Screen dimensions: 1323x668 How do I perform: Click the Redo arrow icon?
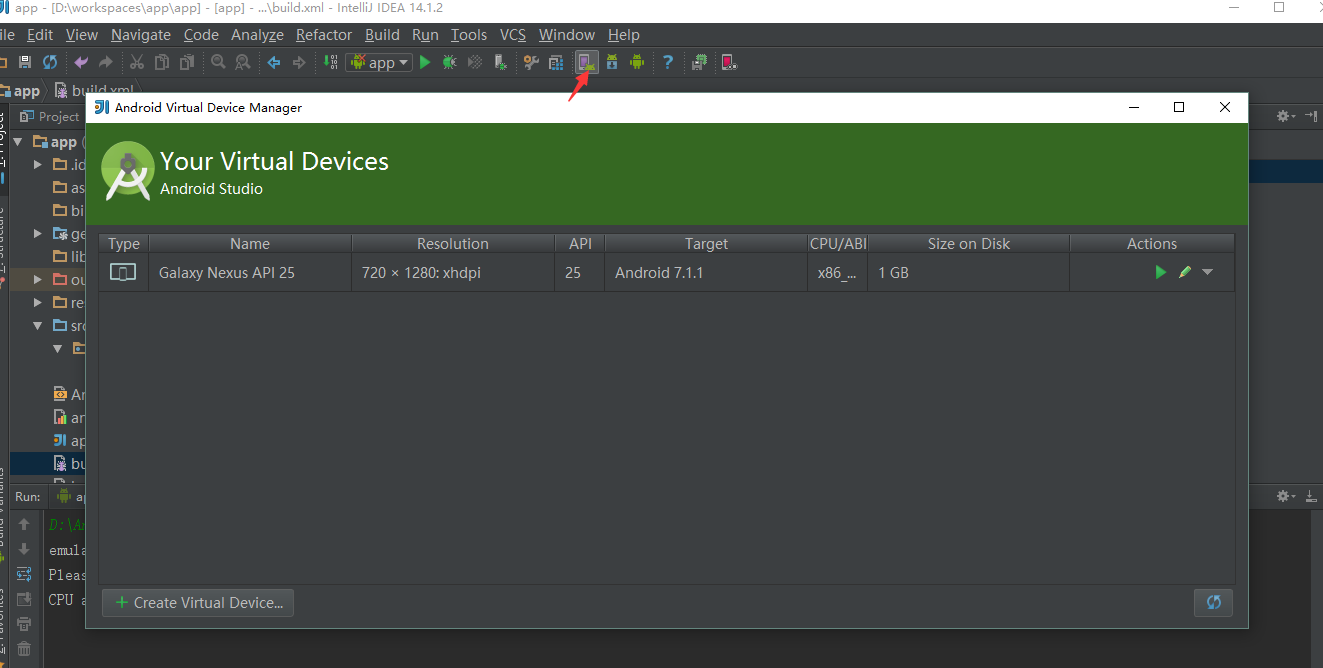pos(105,62)
